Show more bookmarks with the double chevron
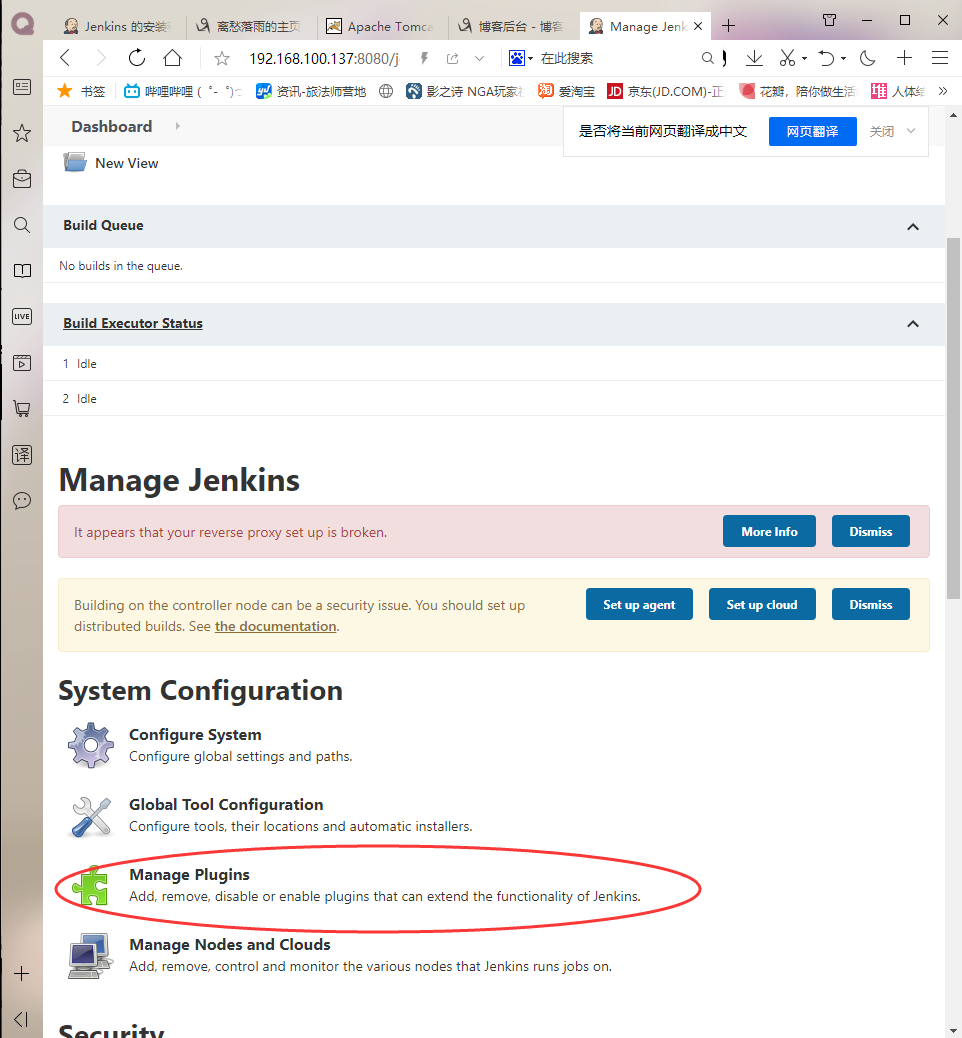The image size is (962, 1038). (x=943, y=91)
